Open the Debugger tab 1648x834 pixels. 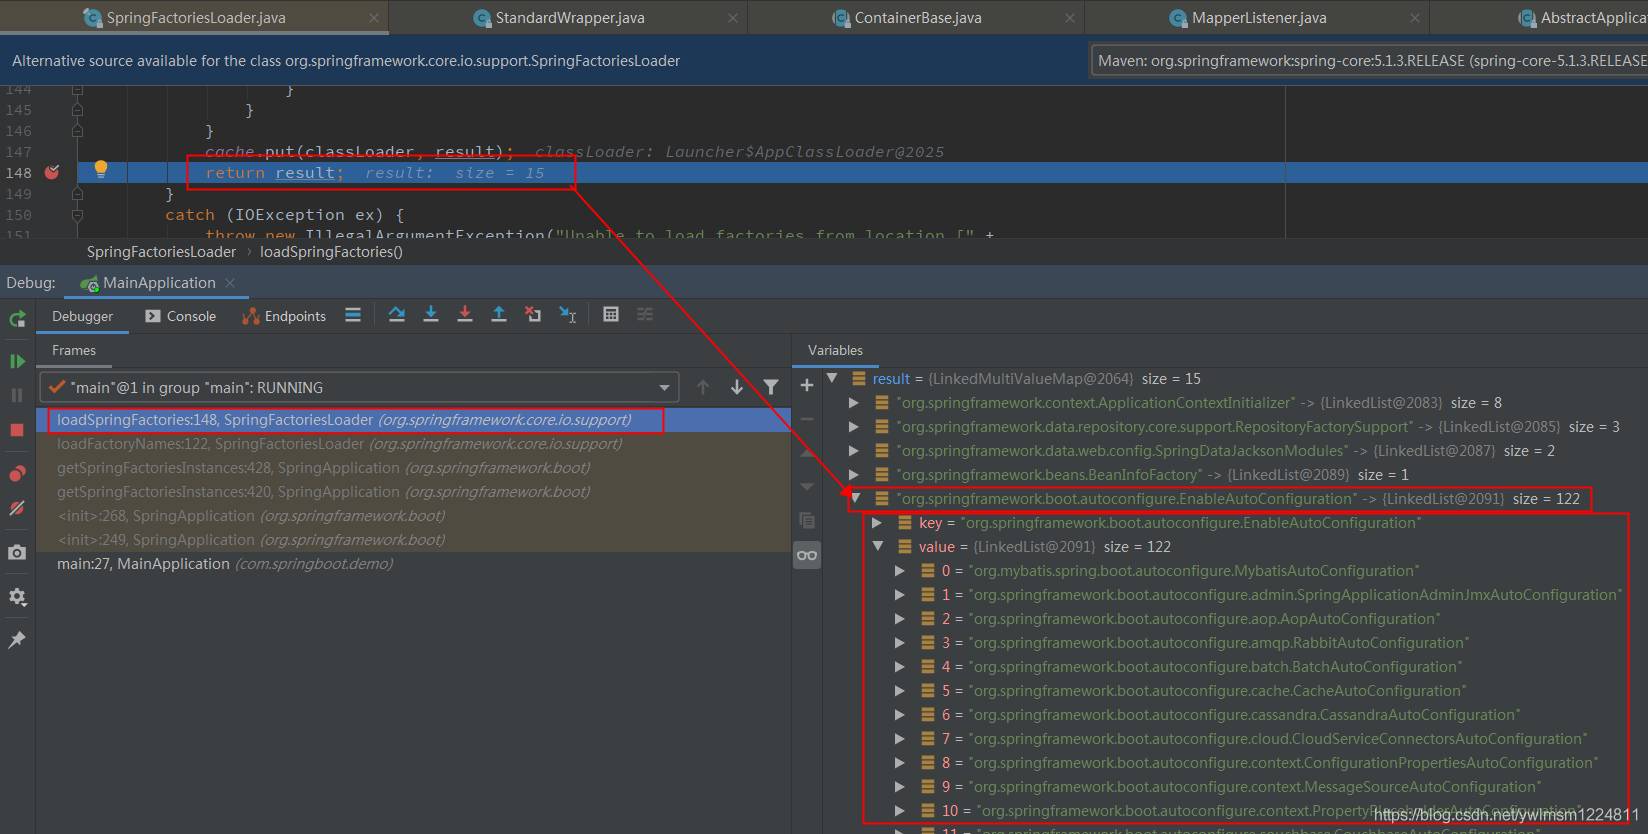[x=83, y=316]
